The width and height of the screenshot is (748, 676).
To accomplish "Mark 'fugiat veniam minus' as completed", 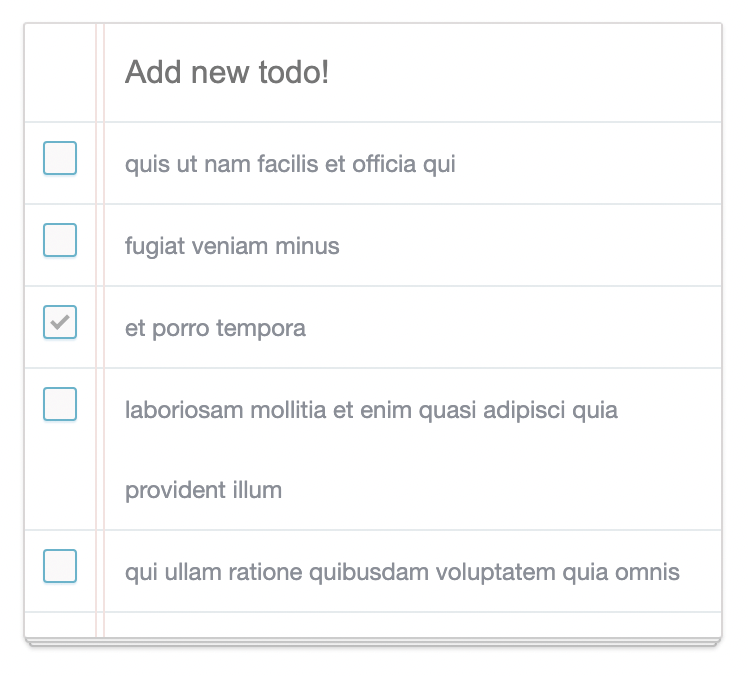I will tap(60, 240).
